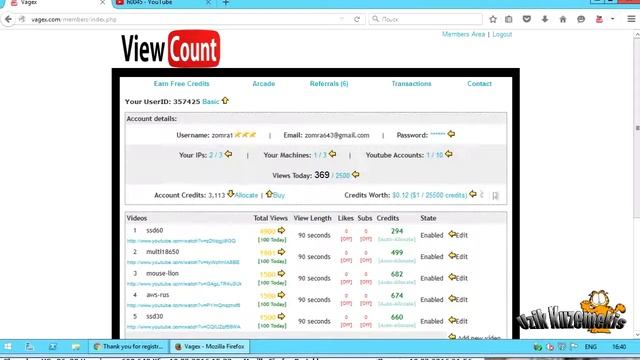Edit the mouse-lion video entry
Image resolution: width=640 pixels, height=360 pixels.
[x=462, y=278]
